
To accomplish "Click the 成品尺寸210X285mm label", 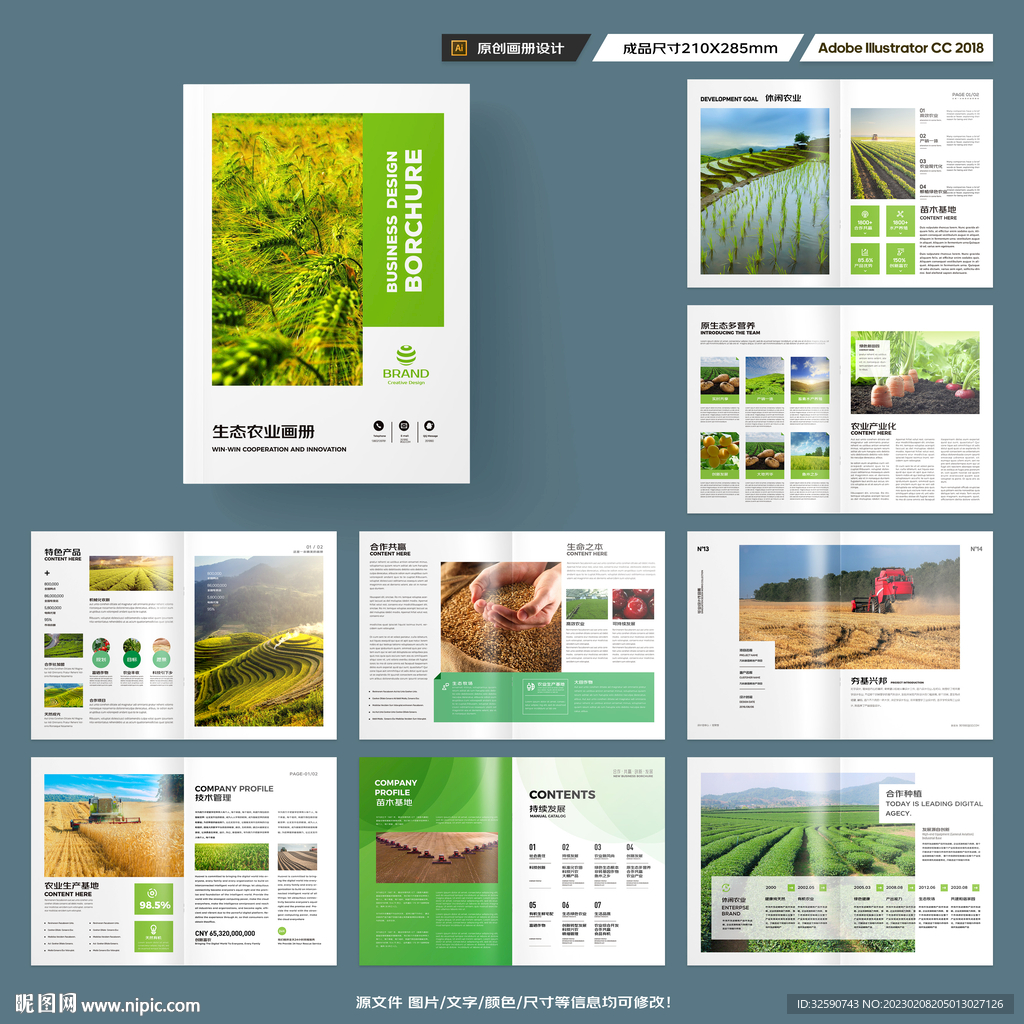I will coord(700,48).
